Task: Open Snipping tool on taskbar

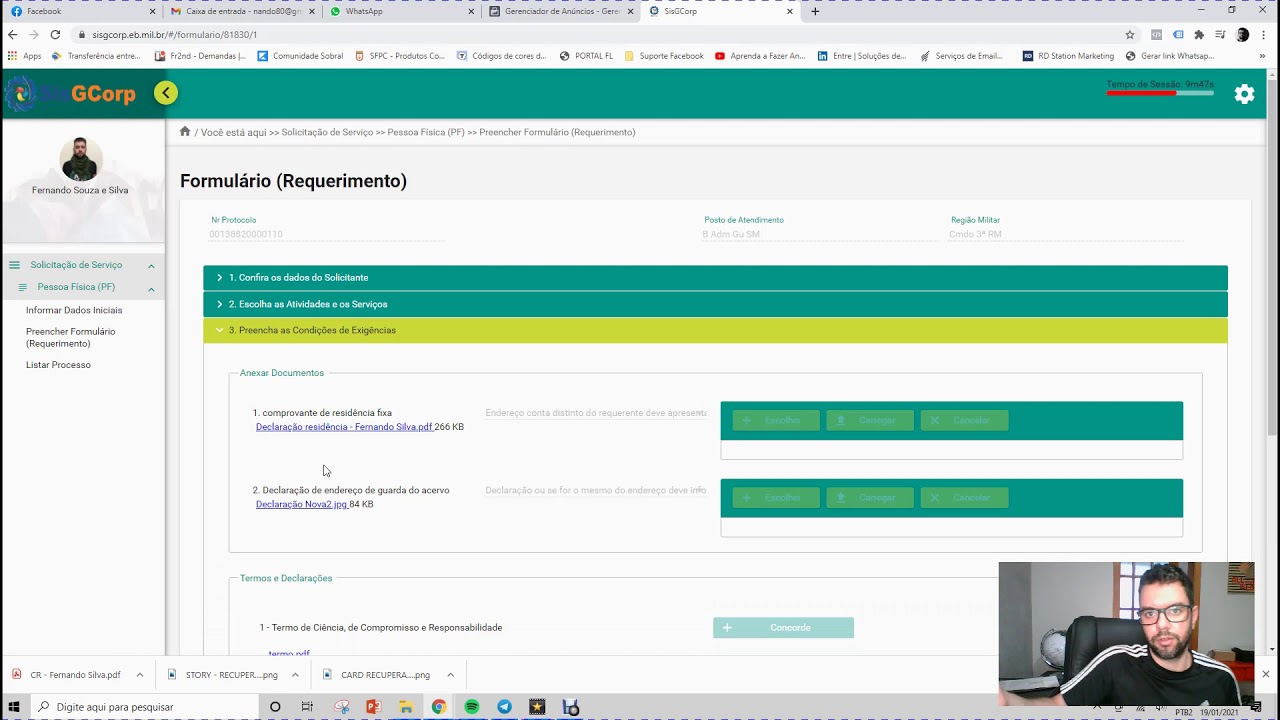Action: click(341, 707)
